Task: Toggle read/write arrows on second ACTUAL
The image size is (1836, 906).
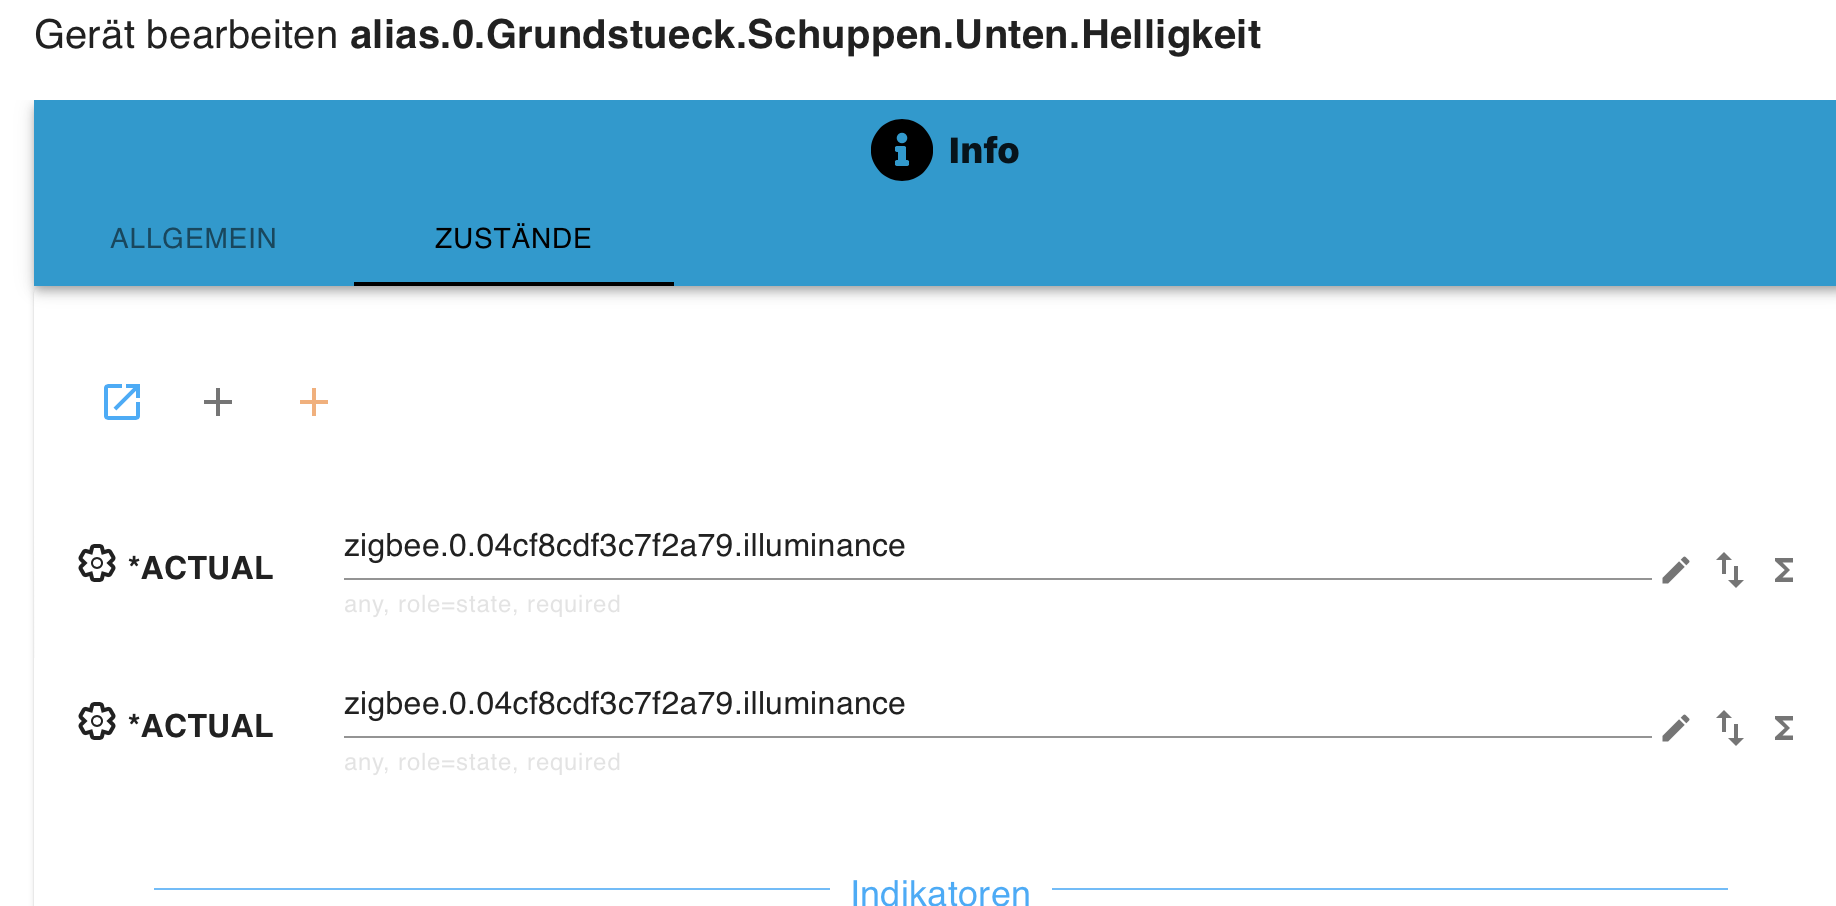Action: [x=1730, y=728]
